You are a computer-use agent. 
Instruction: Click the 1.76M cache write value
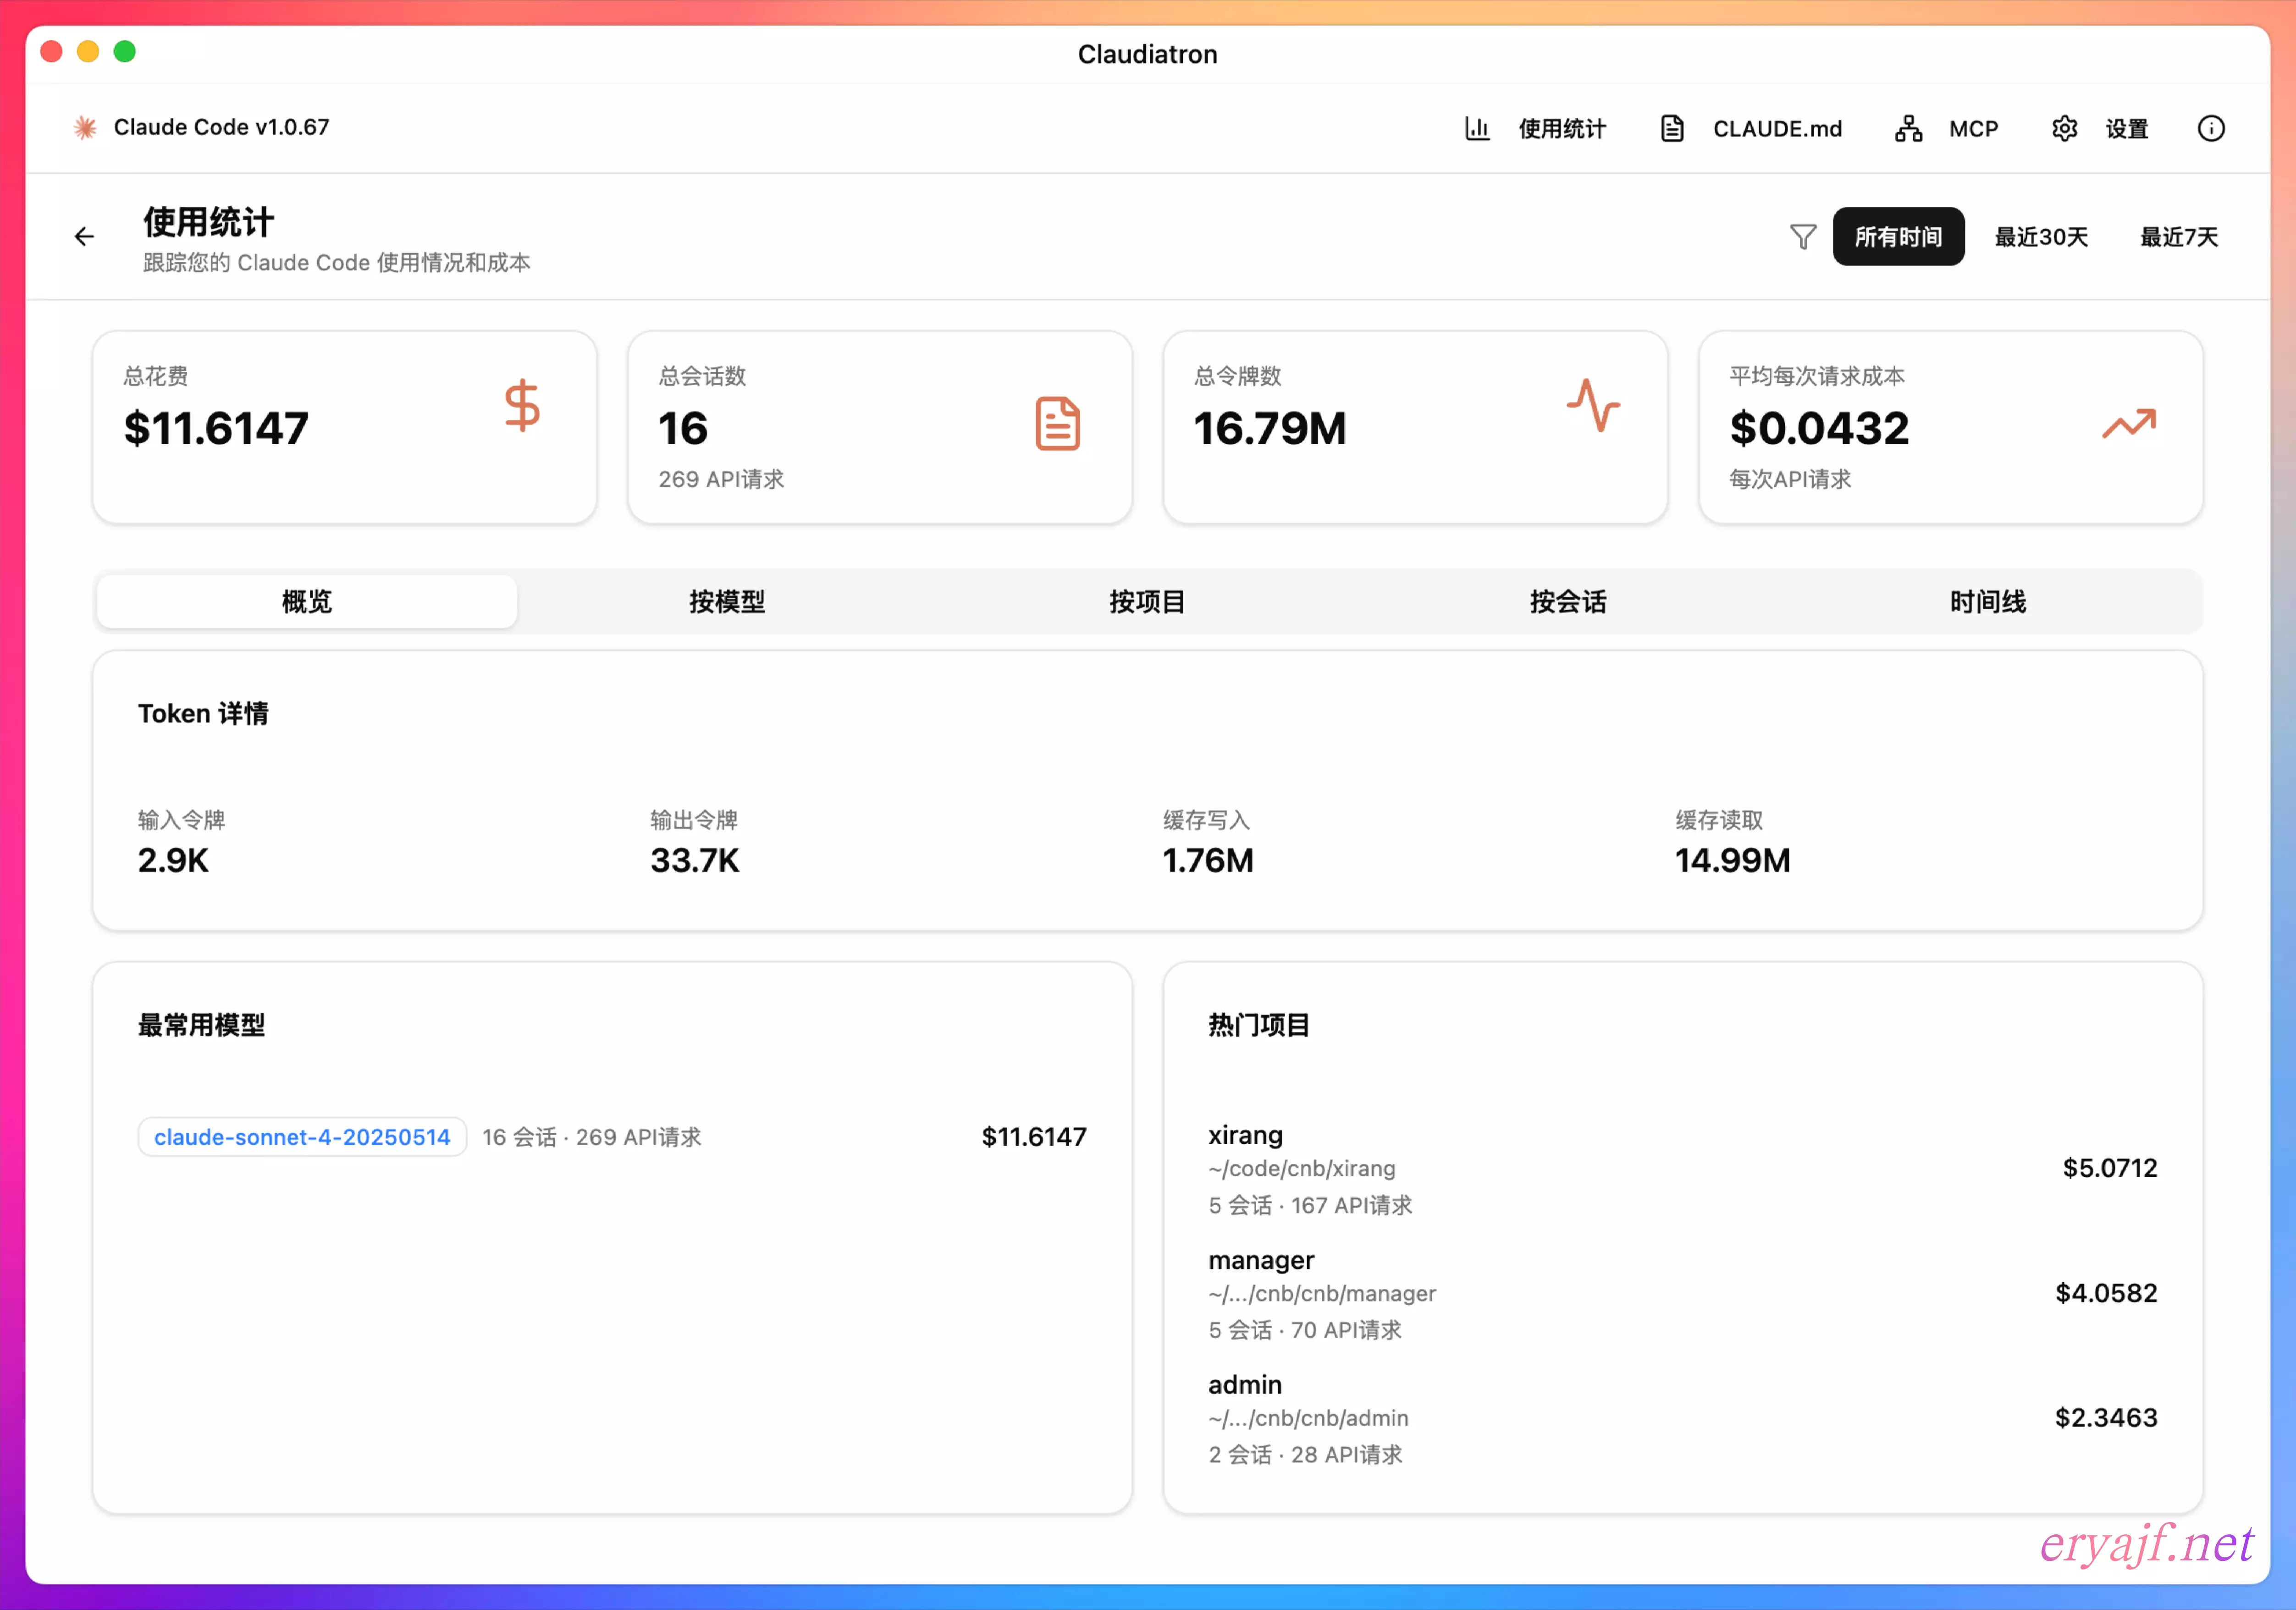pos(1208,861)
